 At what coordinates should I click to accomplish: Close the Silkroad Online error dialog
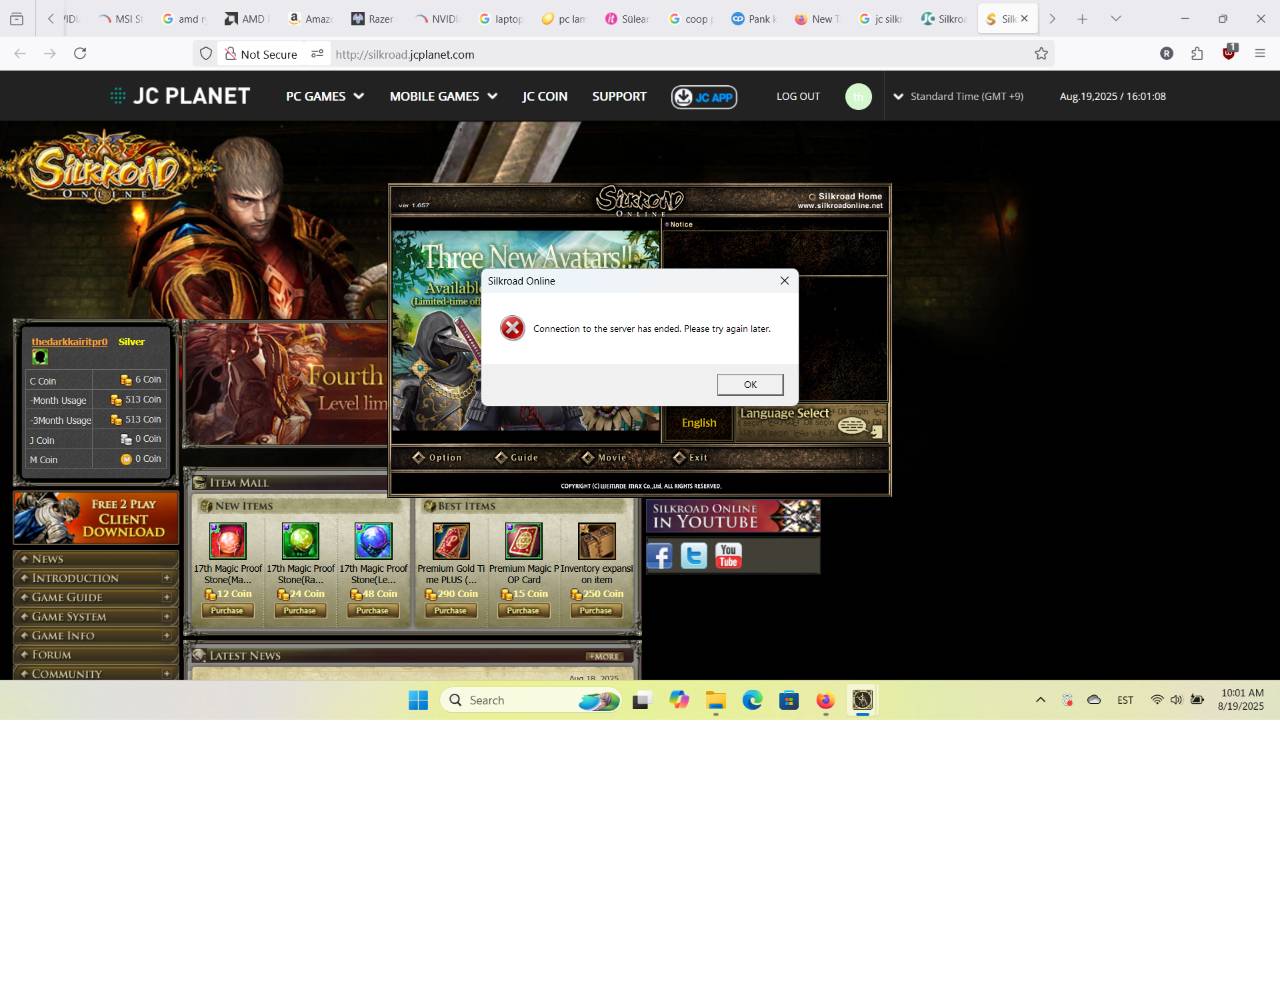784,281
